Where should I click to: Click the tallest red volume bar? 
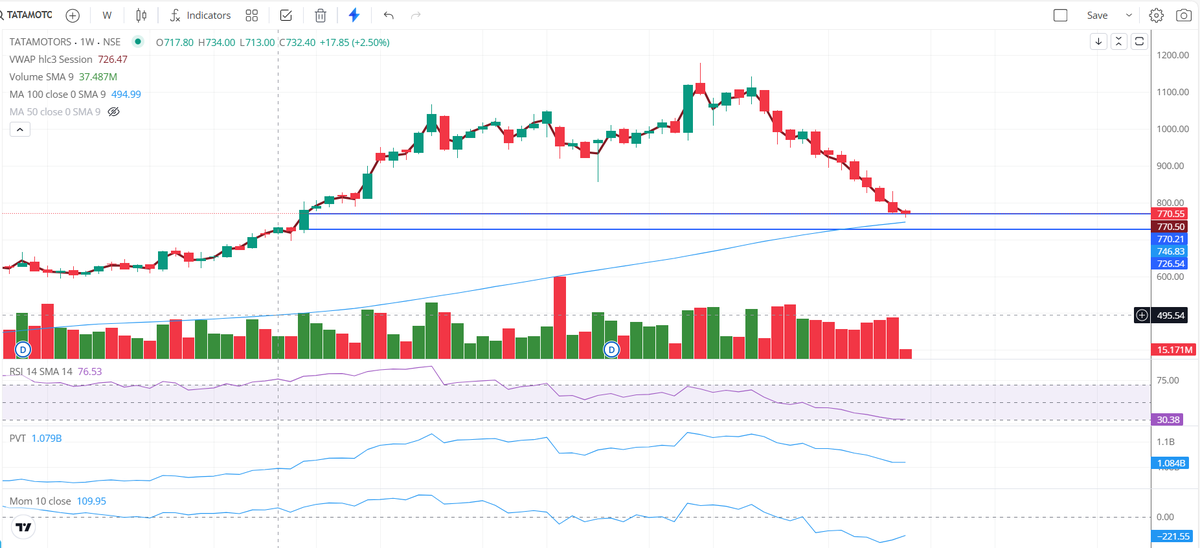(x=560, y=318)
